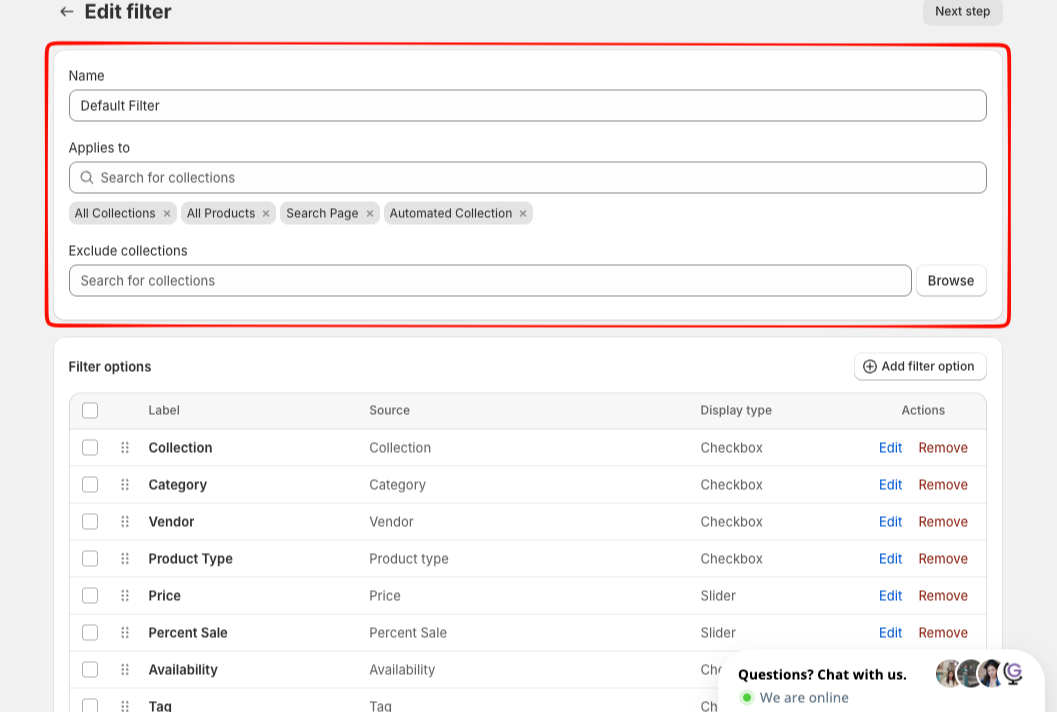Remove the All Collections tag
Screen dimensions: 1057x712
coord(167,214)
